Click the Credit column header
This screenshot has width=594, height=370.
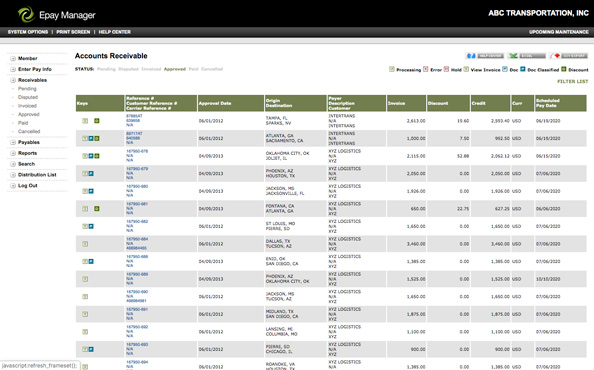point(490,103)
